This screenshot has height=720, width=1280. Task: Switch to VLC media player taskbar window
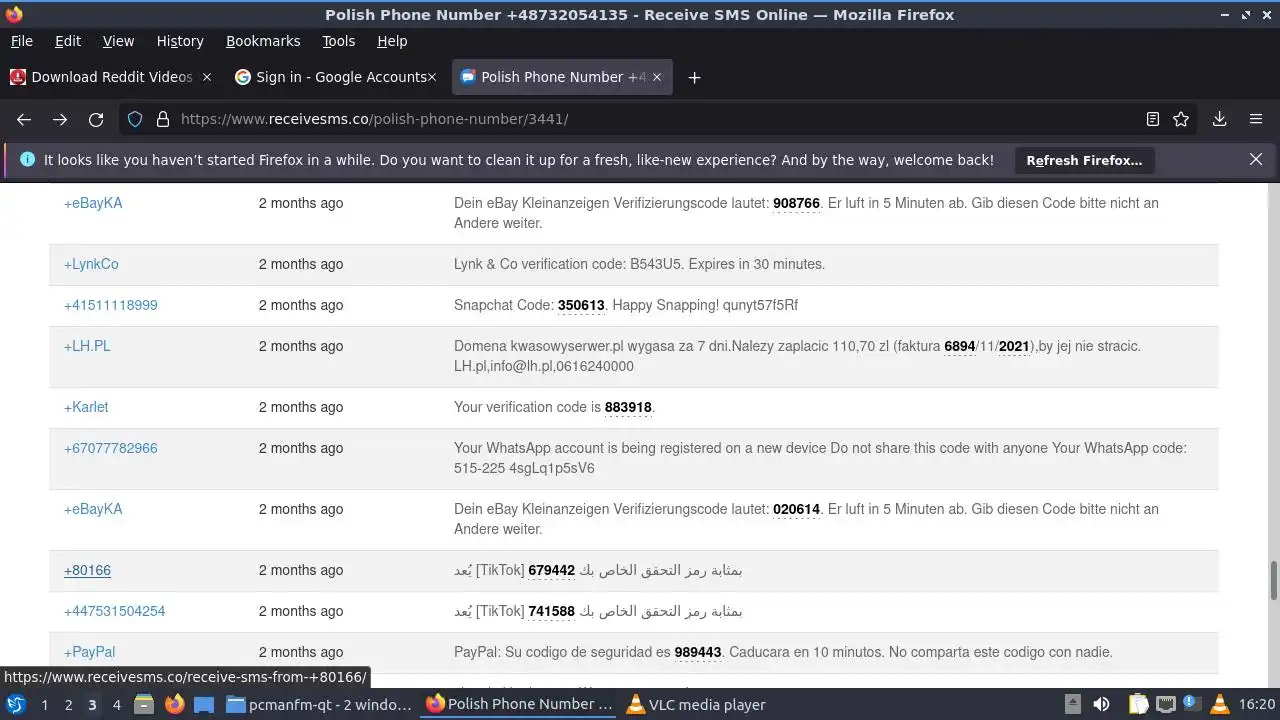click(x=696, y=704)
